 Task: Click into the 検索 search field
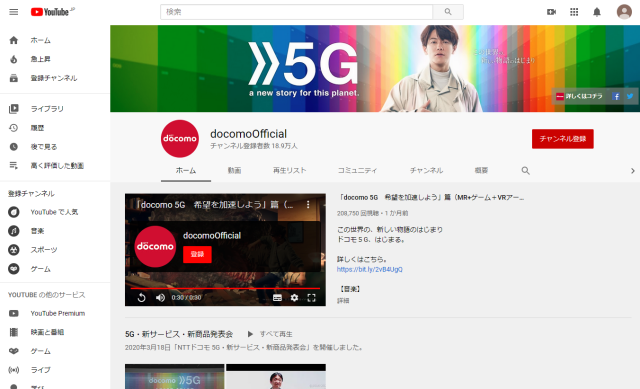point(296,12)
